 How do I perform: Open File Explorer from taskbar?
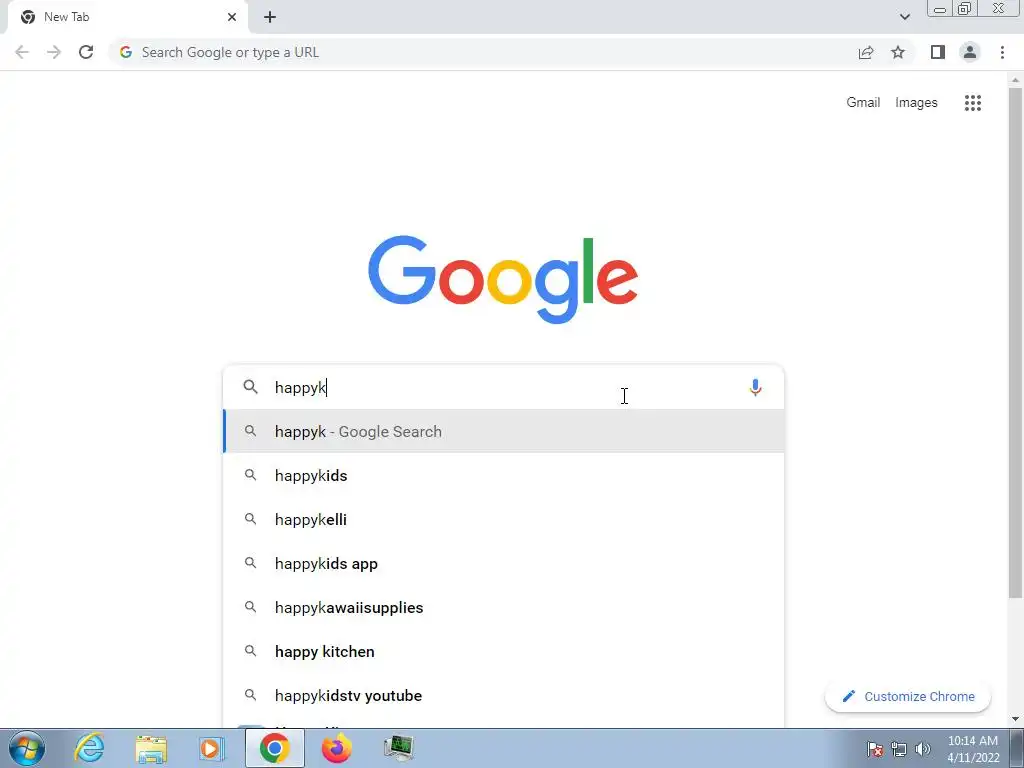(151, 749)
